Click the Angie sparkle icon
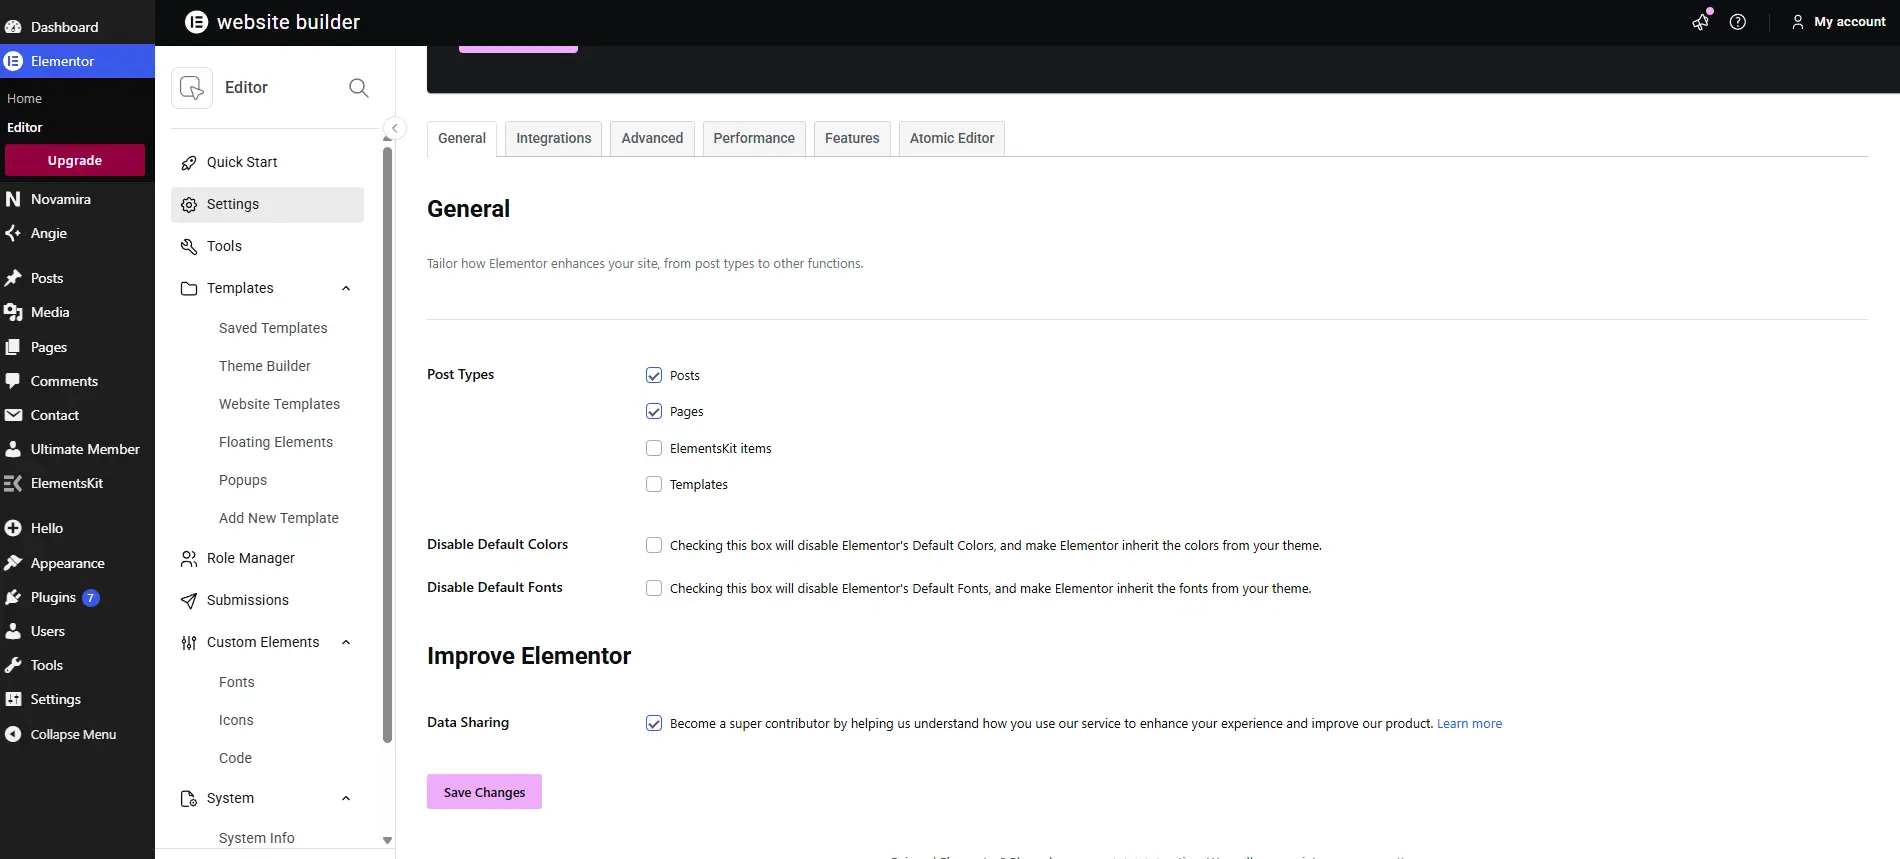The width and height of the screenshot is (1900, 859). click(x=13, y=233)
